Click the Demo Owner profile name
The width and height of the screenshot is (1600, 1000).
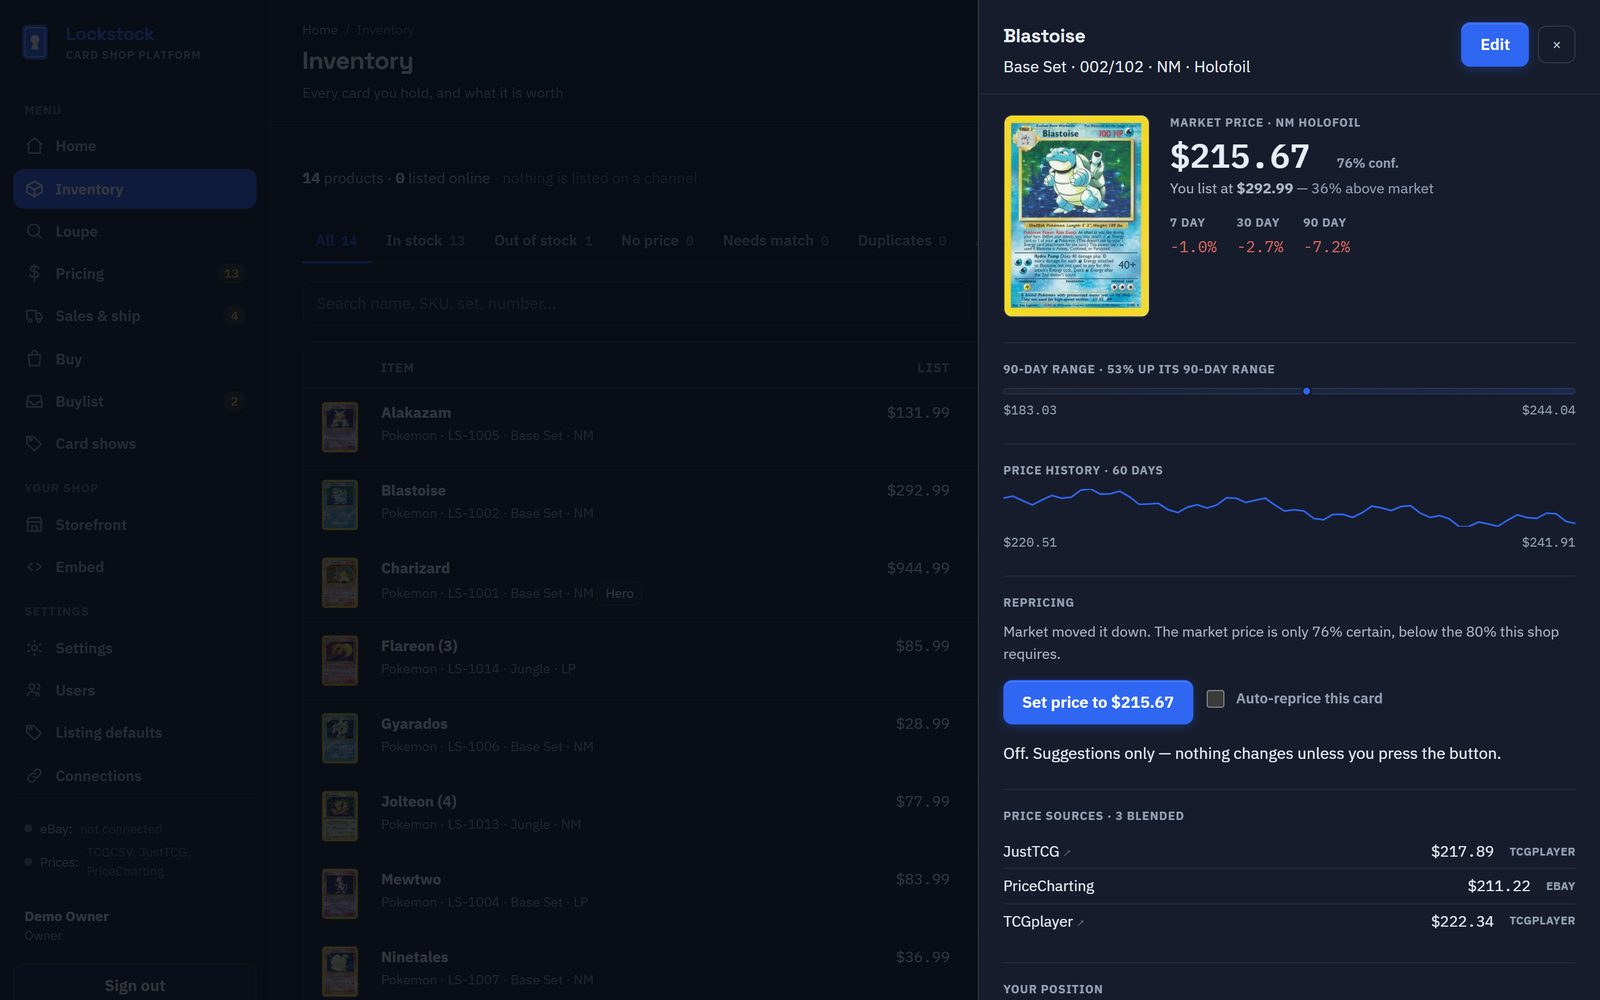point(67,916)
